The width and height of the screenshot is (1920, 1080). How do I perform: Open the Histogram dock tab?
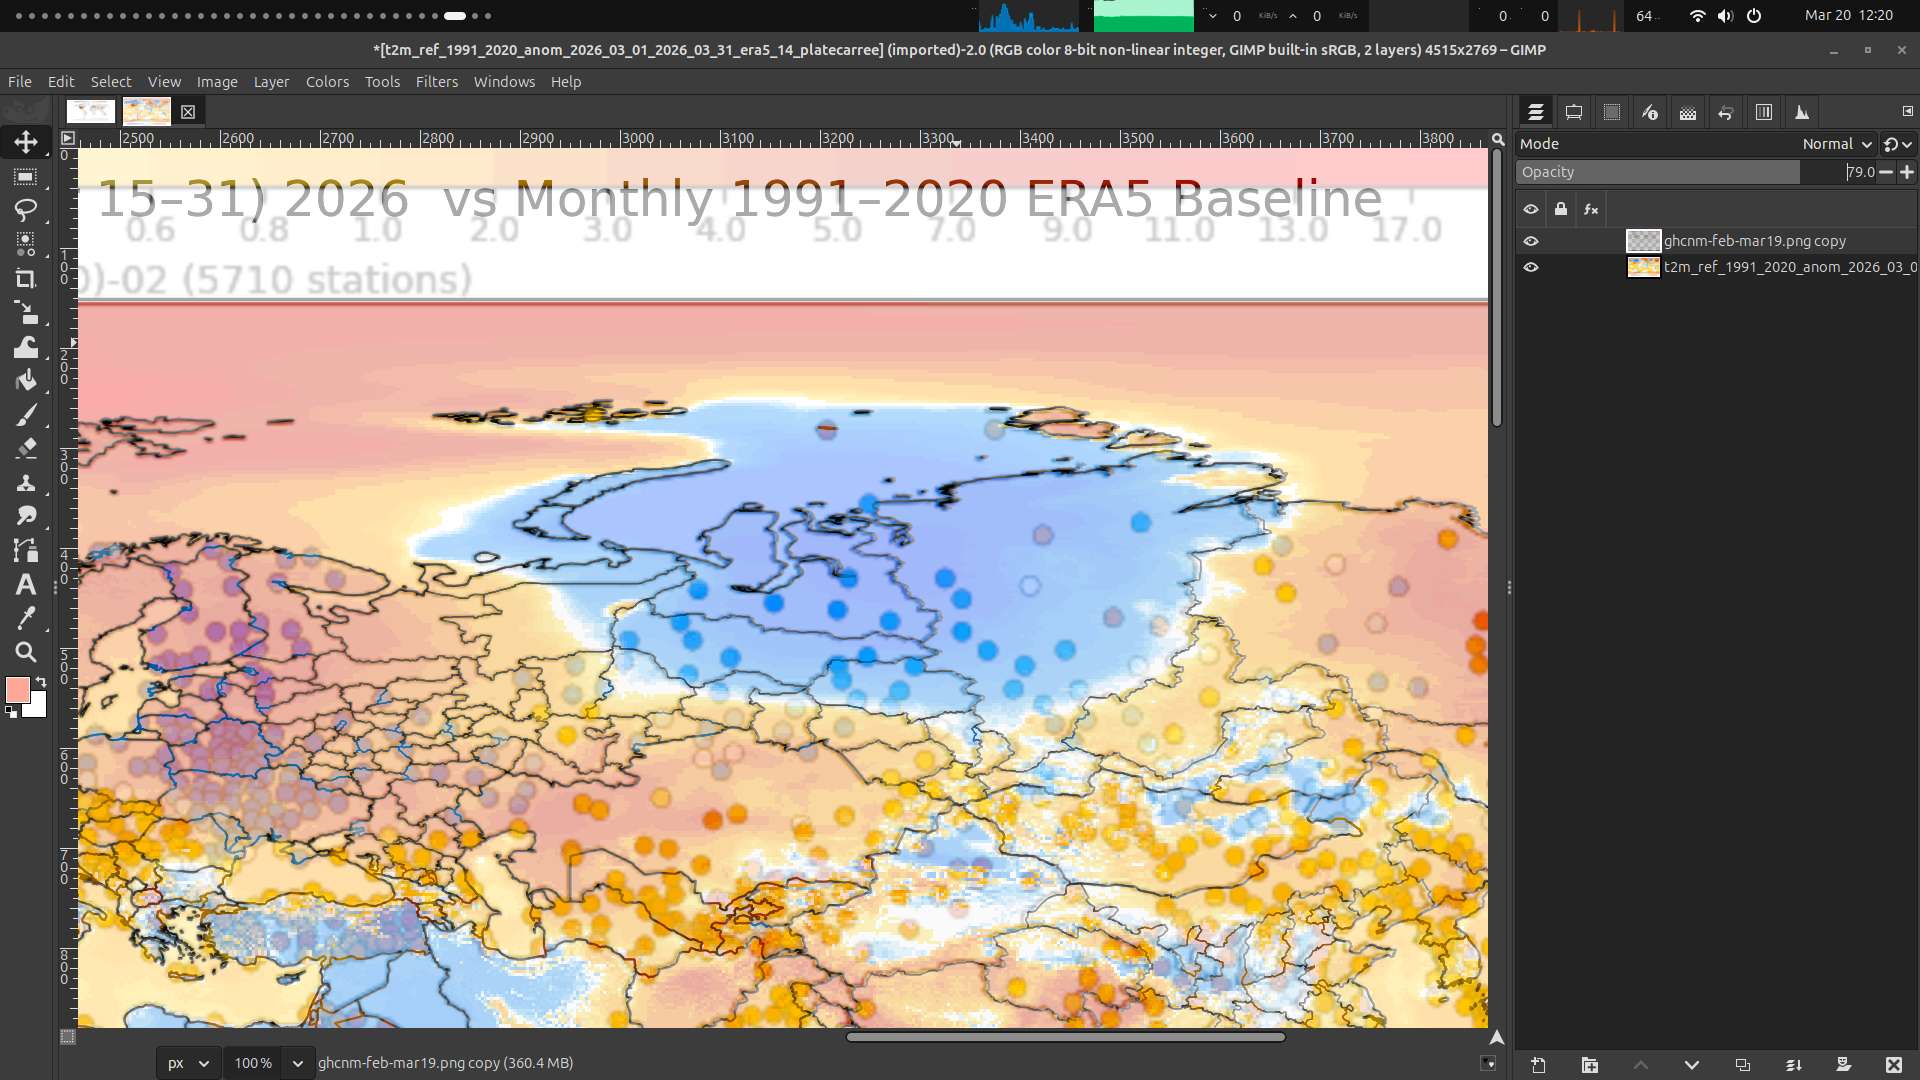click(x=1801, y=113)
